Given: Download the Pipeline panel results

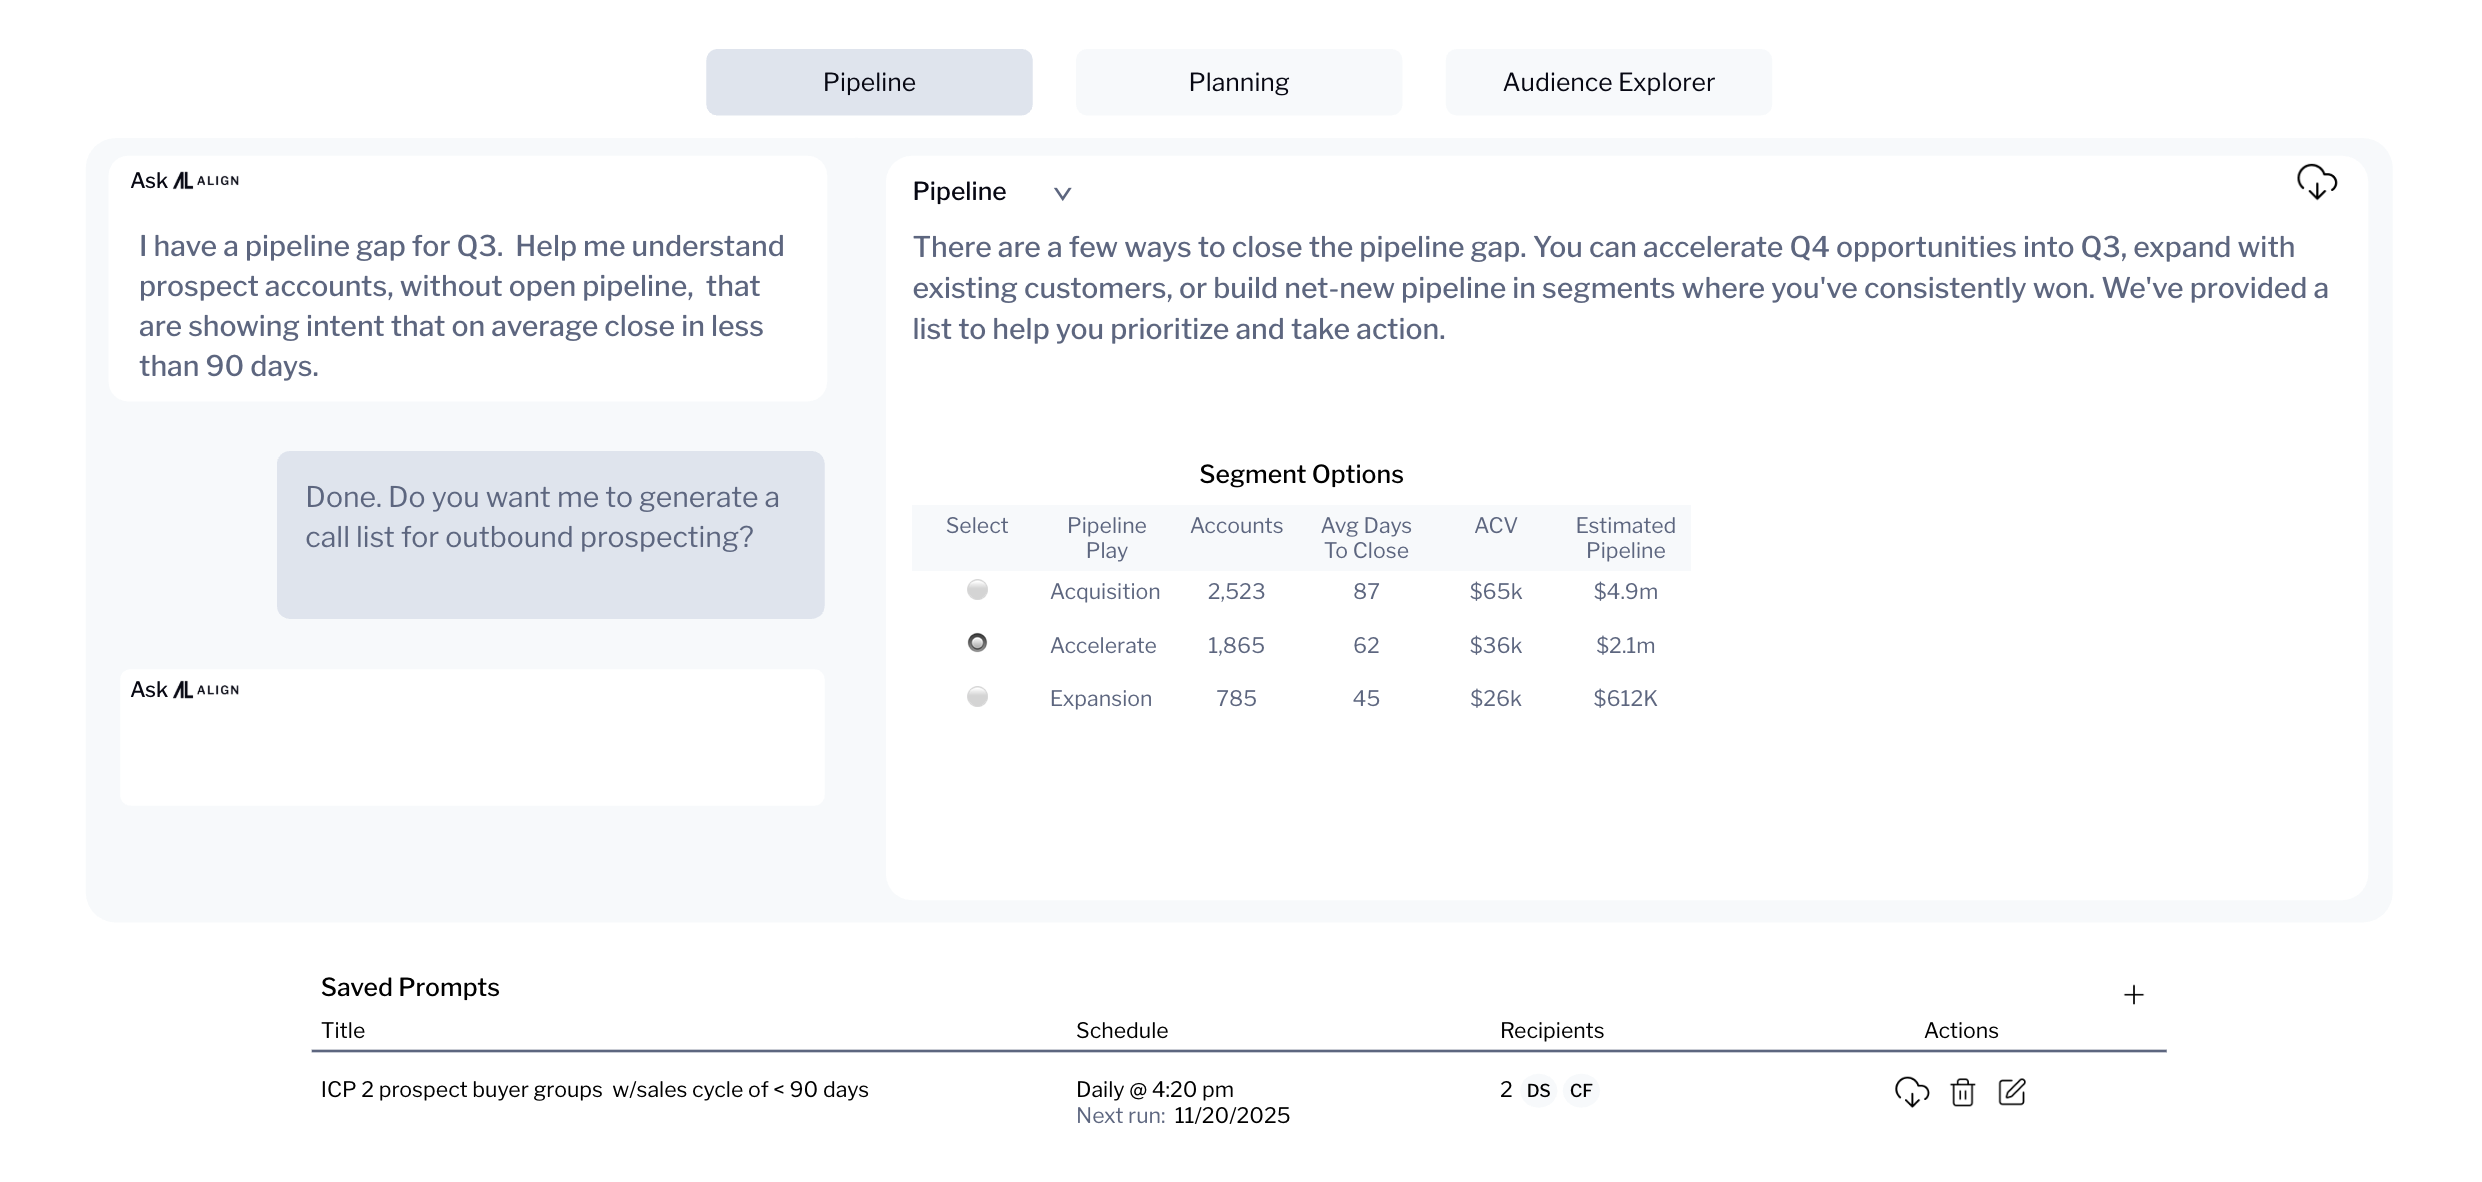Looking at the screenshot, I should (2316, 183).
